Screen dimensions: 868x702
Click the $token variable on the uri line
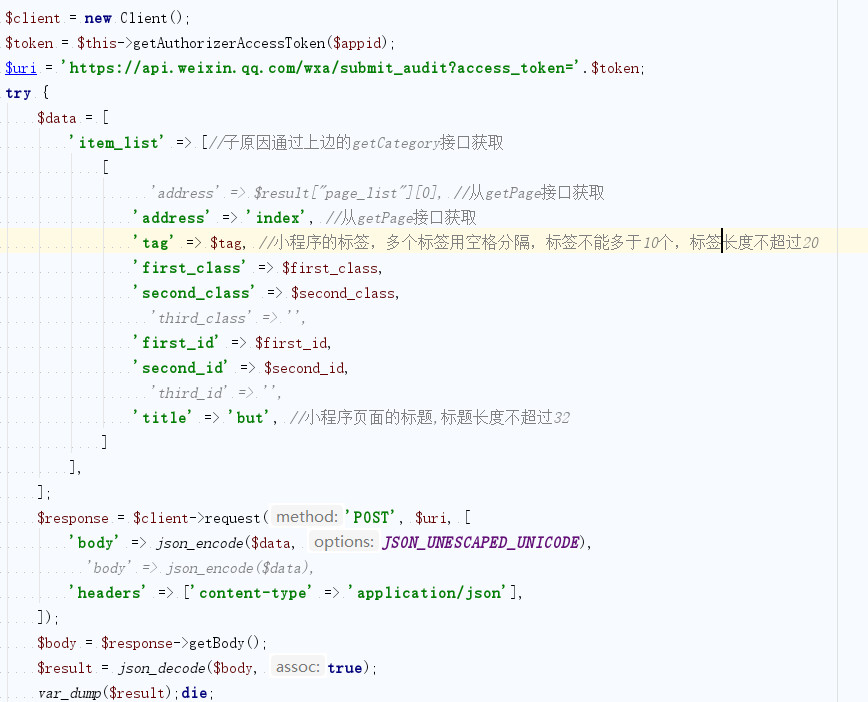coord(616,68)
